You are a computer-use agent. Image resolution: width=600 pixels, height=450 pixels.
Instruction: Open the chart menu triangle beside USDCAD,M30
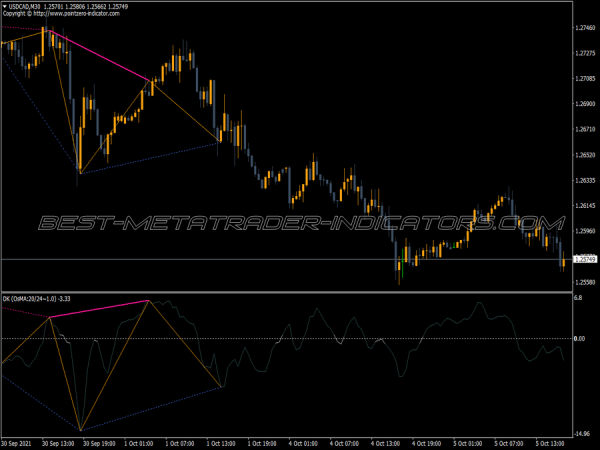(x=5, y=7)
